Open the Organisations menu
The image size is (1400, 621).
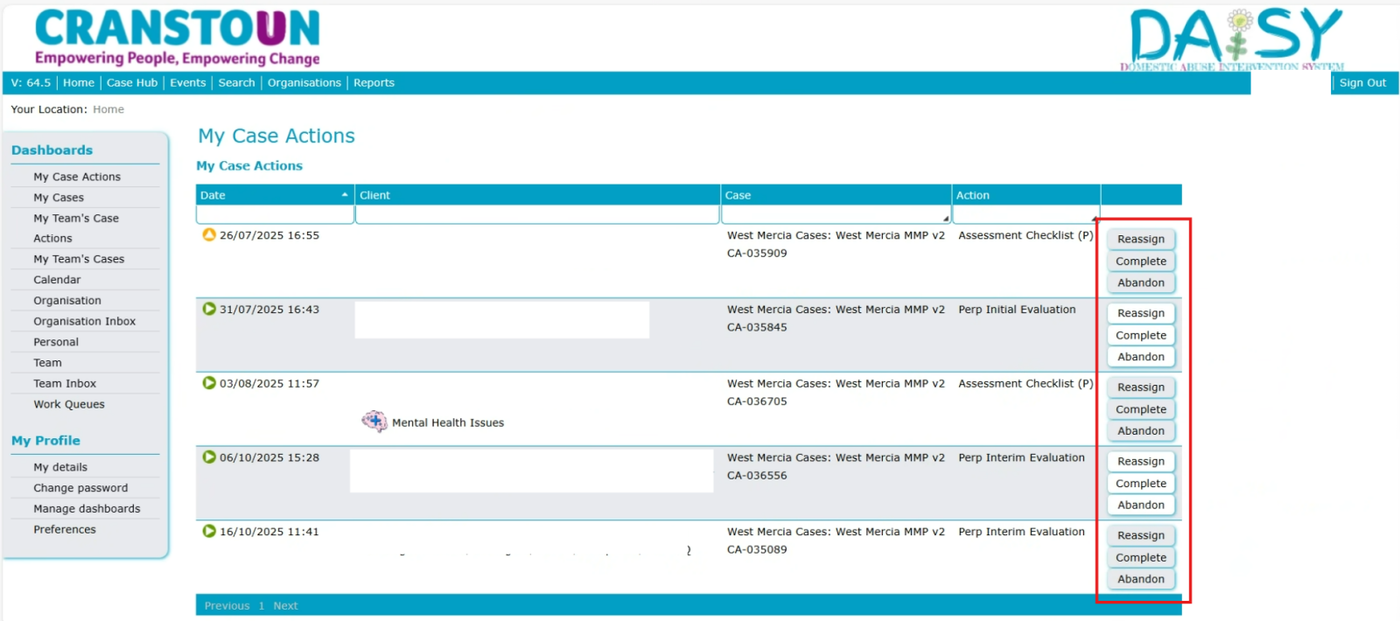pos(304,83)
